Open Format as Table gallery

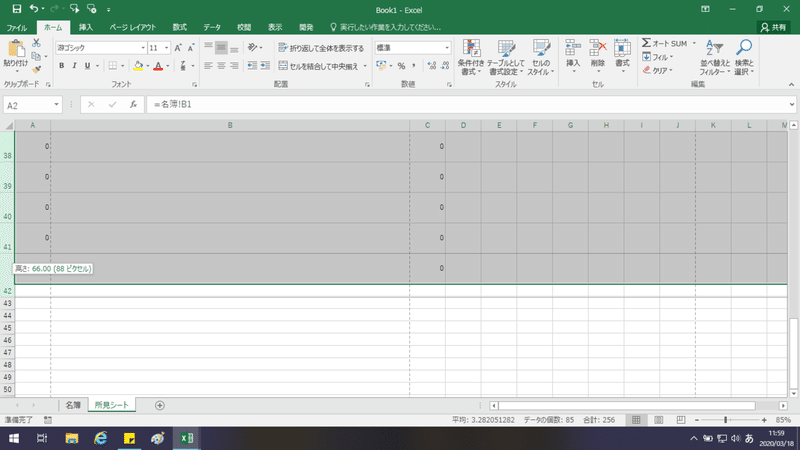point(506,57)
